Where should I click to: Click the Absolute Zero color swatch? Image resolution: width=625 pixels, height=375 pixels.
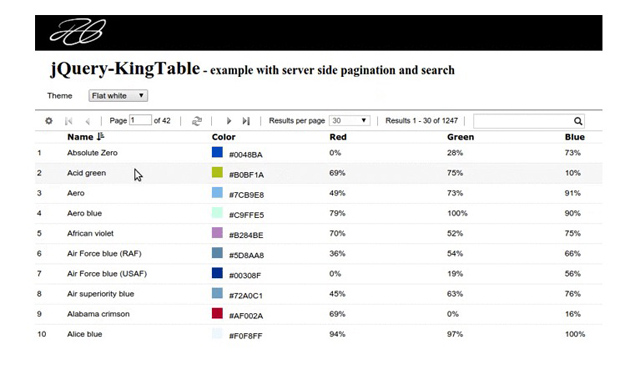coord(217,152)
